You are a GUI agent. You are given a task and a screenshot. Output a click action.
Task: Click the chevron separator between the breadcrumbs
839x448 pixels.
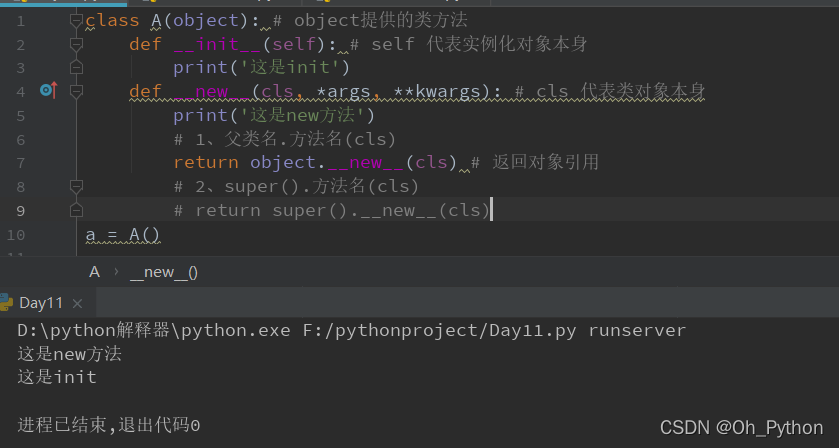coord(116,272)
